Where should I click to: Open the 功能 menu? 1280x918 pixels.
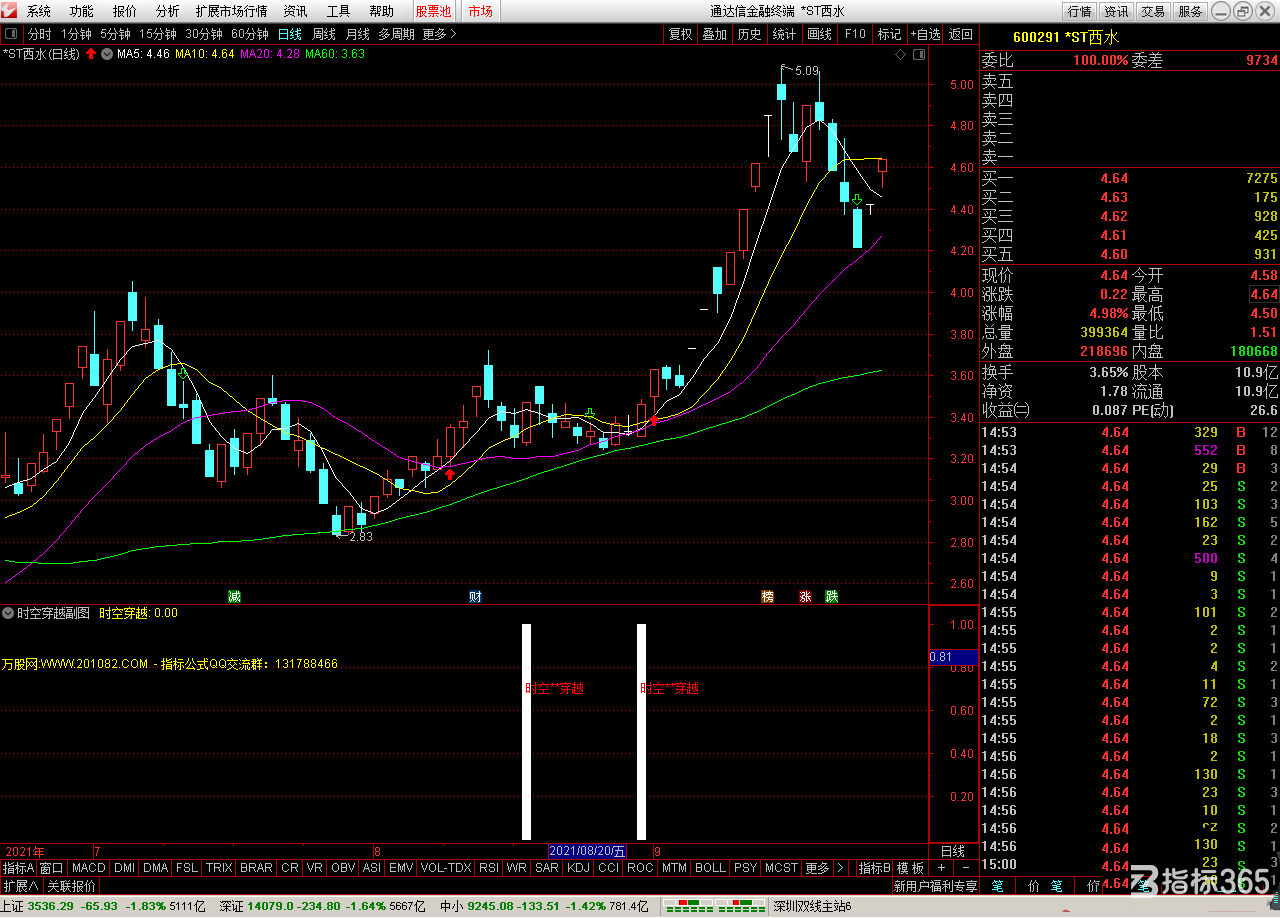click(82, 12)
